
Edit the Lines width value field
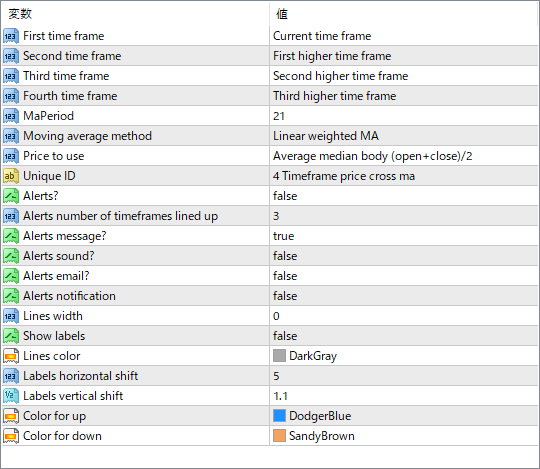[x=404, y=316]
